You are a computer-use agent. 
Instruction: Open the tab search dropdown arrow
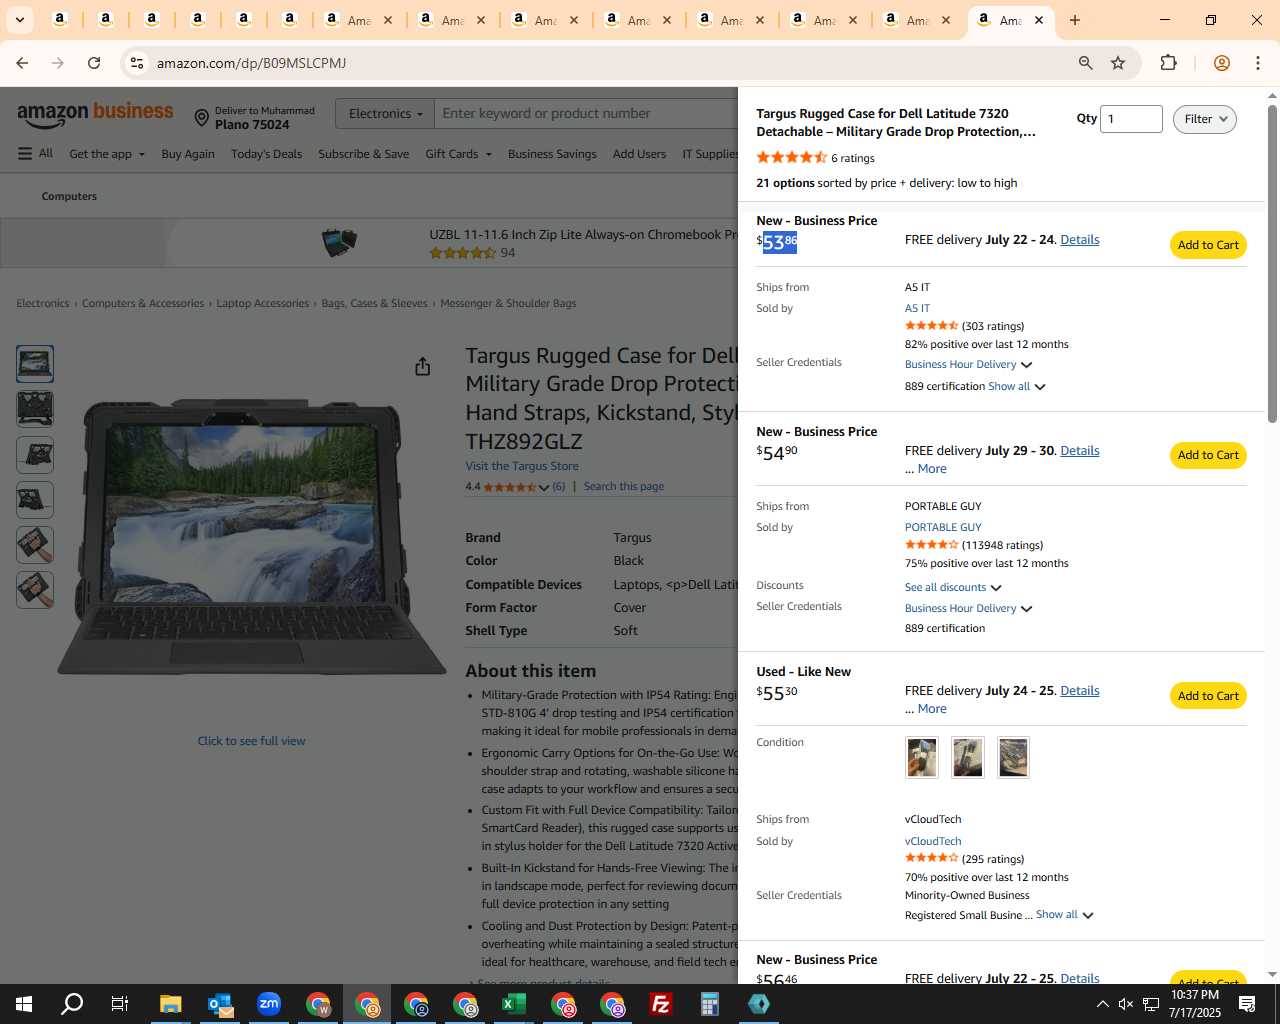(x=19, y=20)
